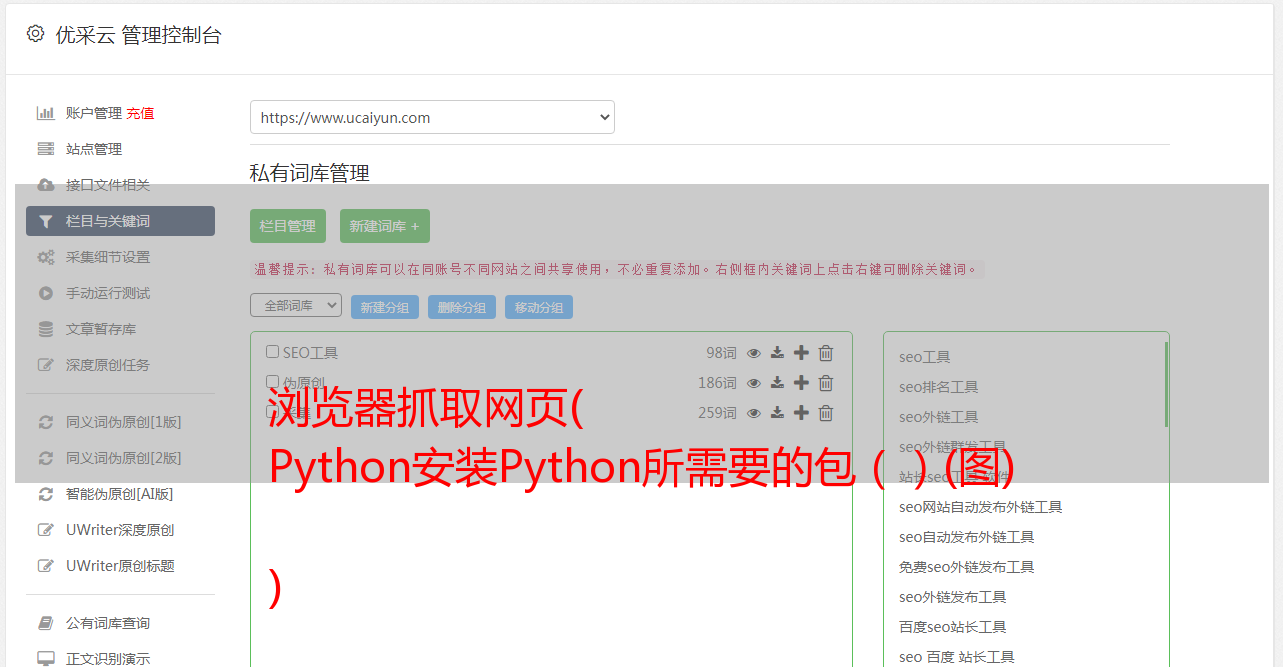This screenshot has width=1283, height=667.
Task: Click the refresh icon beside 智能伪原创[AI版]
Action: tap(46, 494)
